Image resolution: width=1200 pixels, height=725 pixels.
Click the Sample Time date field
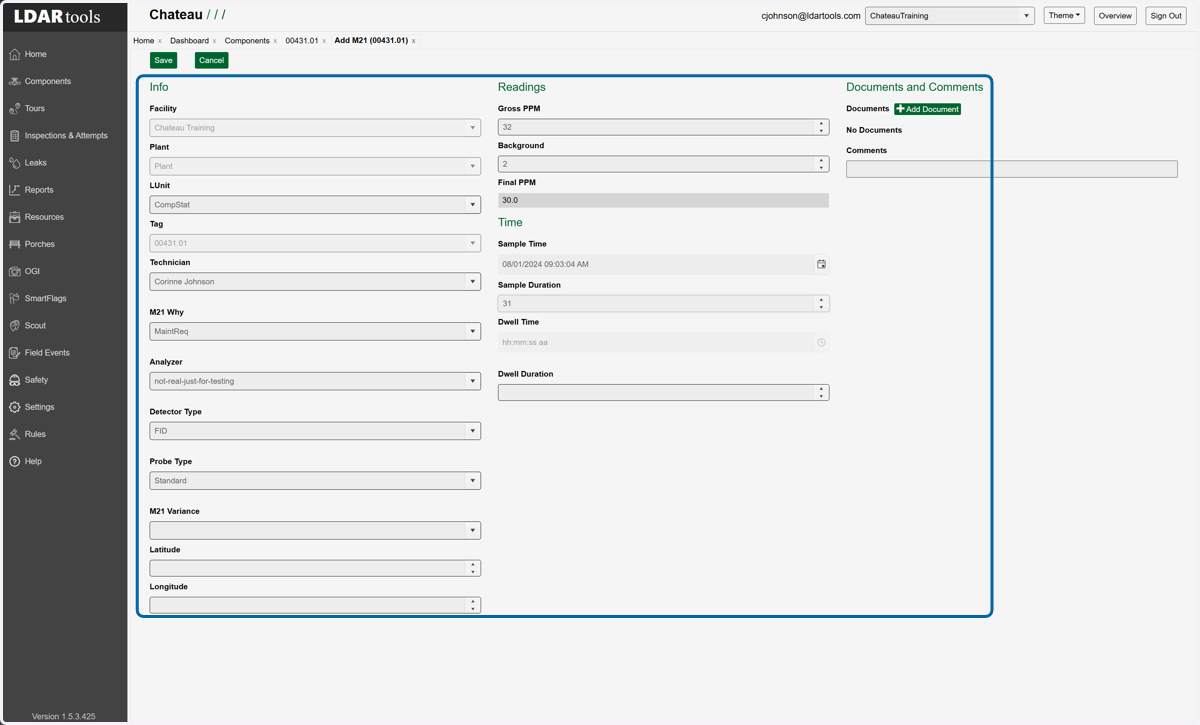coord(663,264)
